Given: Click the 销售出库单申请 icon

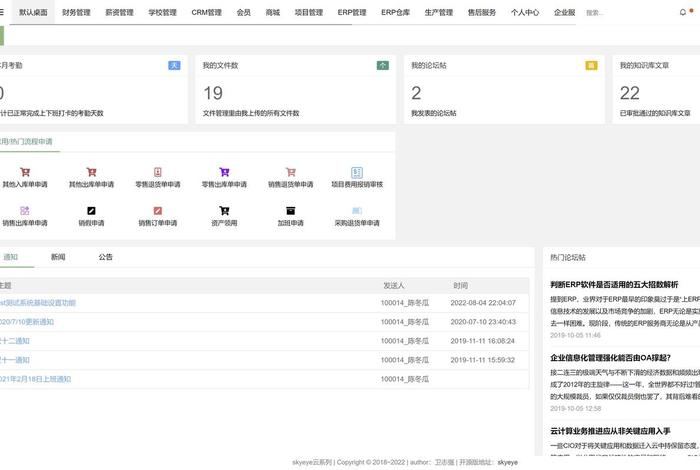Looking at the screenshot, I should 25,211.
